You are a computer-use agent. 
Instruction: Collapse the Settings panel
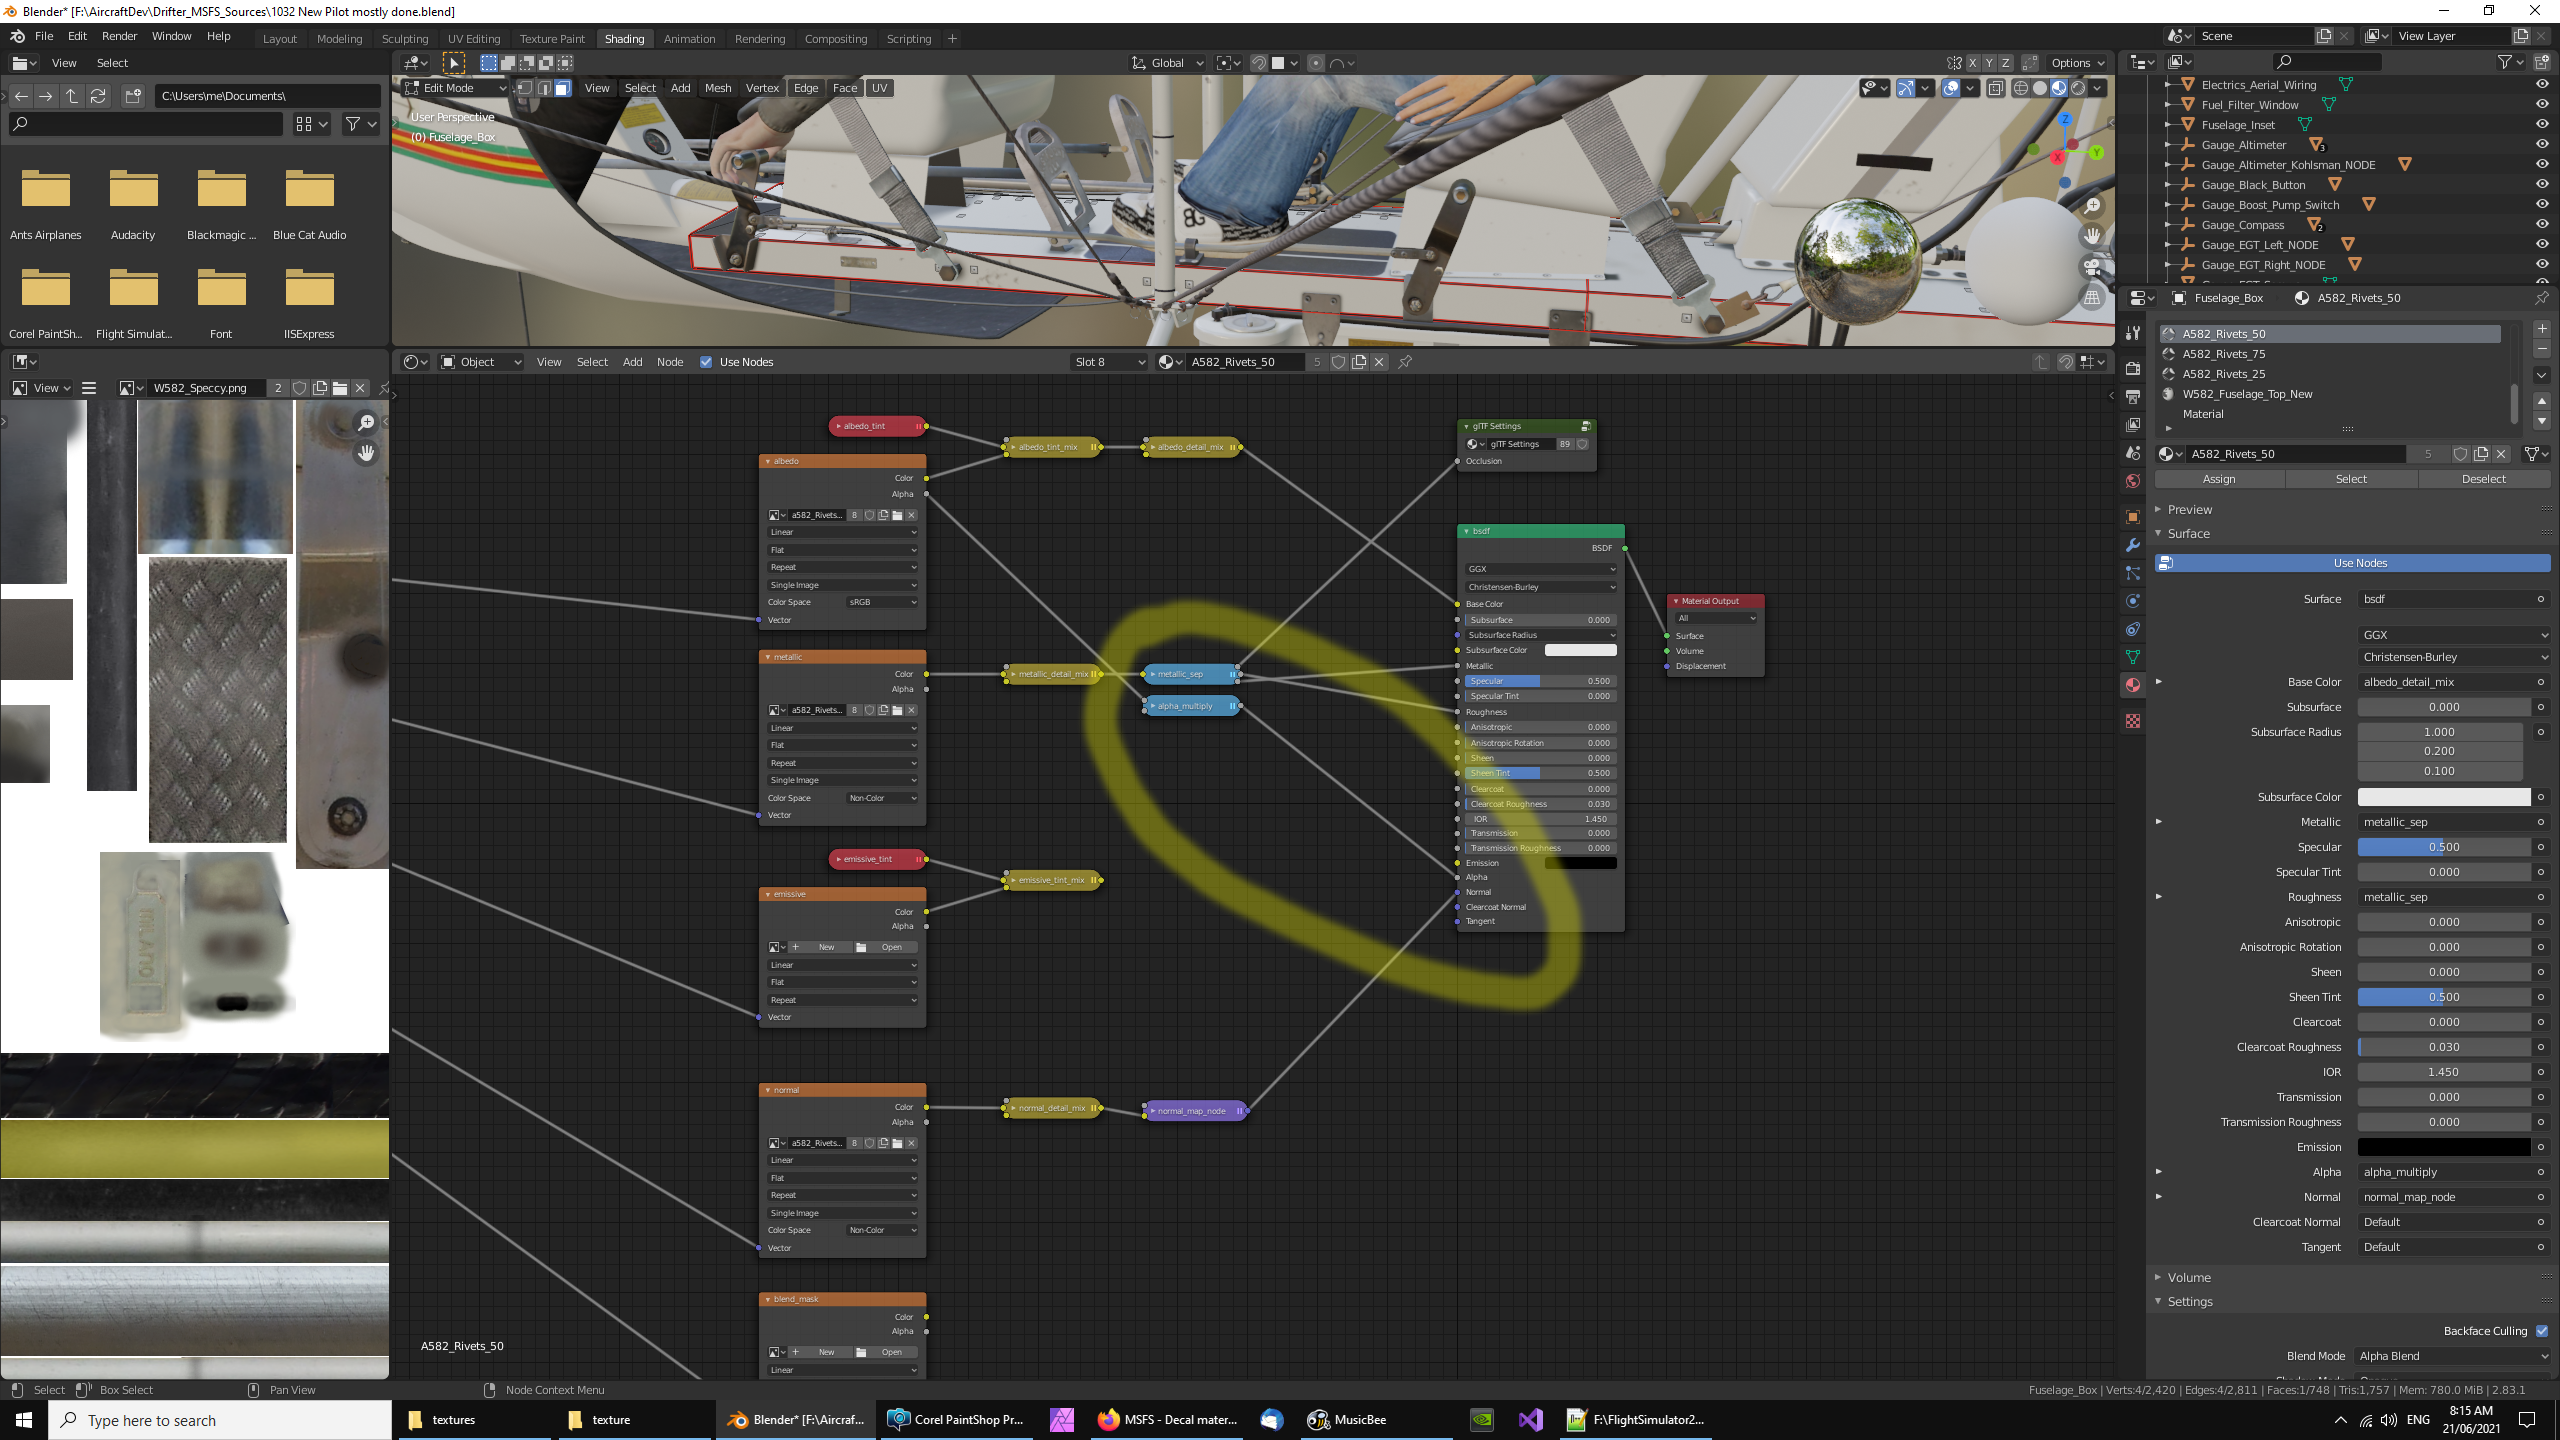click(x=2189, y=1302)
